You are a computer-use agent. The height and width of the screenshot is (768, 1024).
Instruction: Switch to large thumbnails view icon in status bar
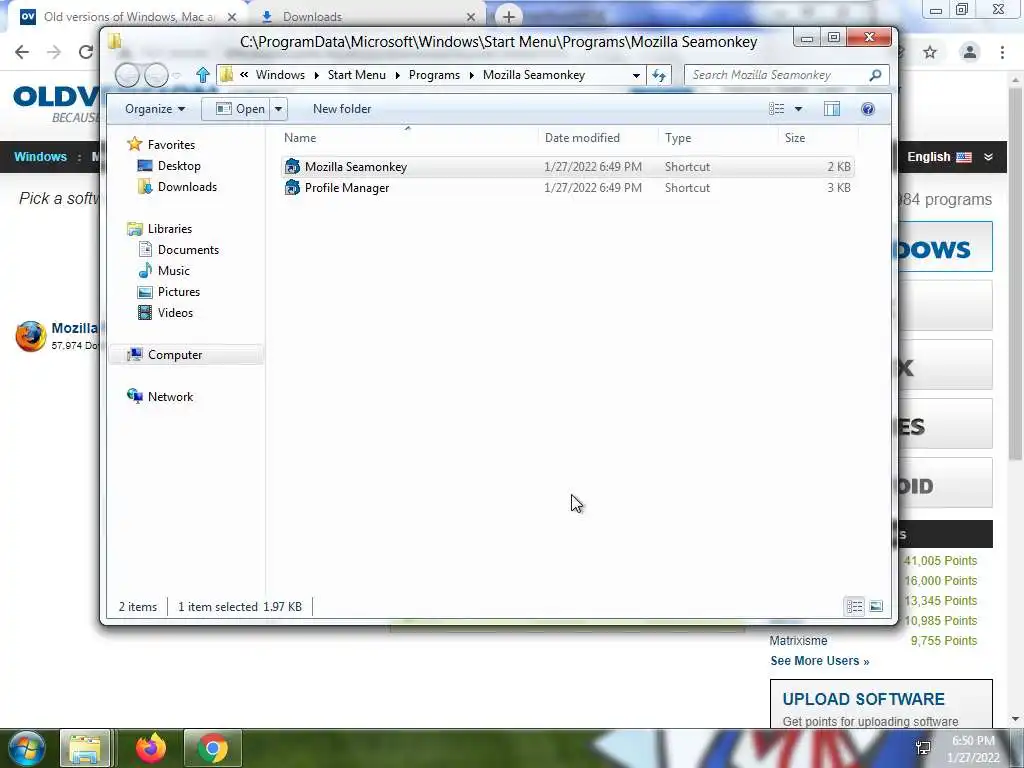pyautogui.click(x=876, y=607)
